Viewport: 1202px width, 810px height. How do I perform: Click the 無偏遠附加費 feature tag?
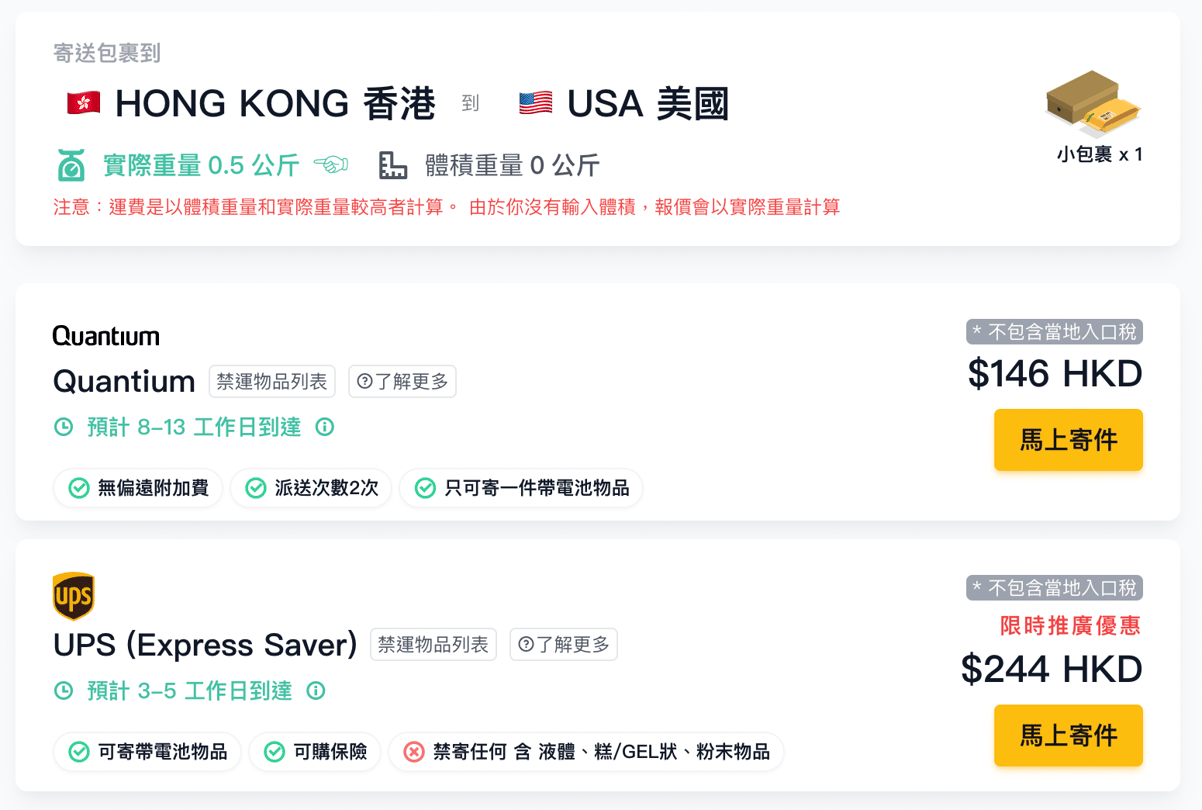[x=138, y=488]
